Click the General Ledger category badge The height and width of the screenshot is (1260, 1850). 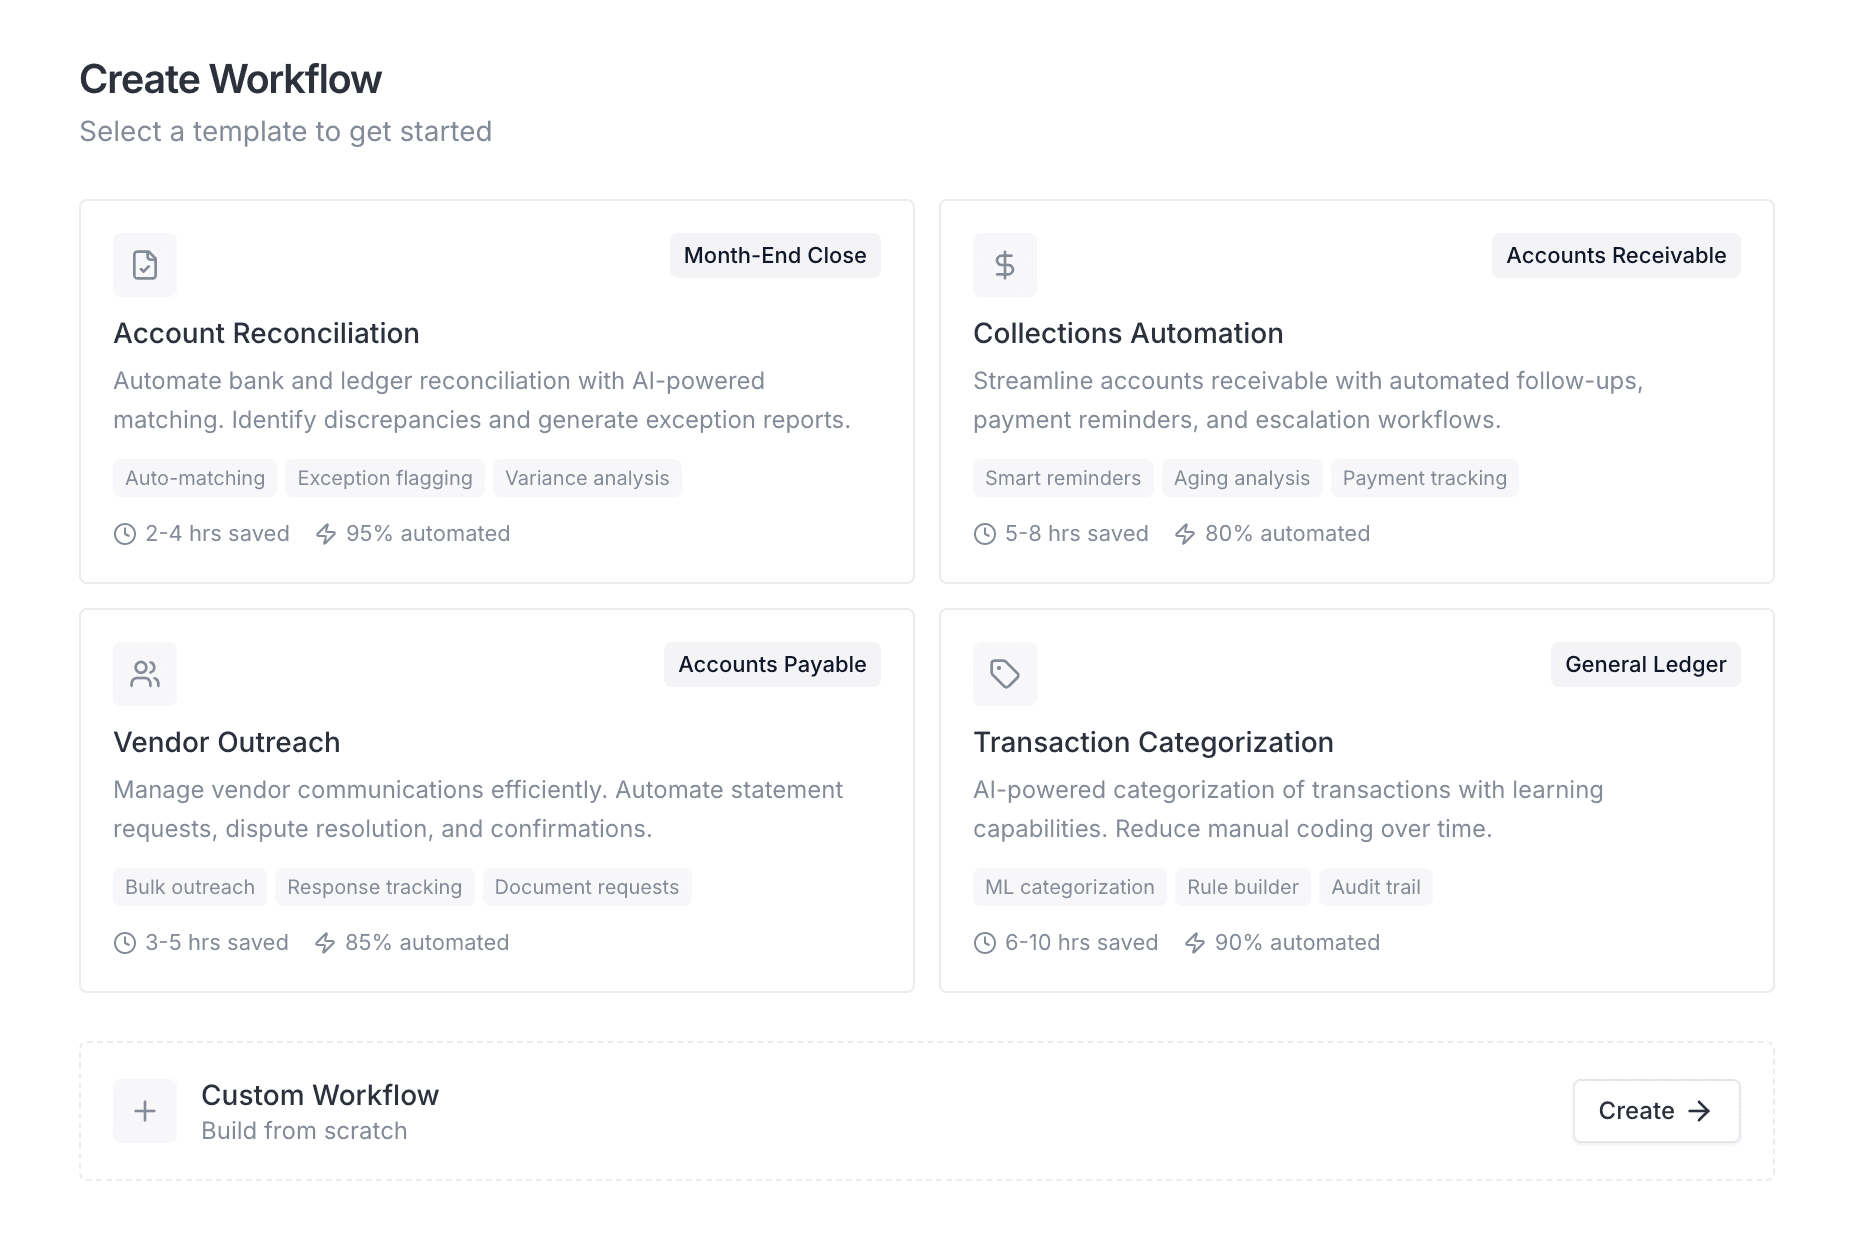(1645, 665)
